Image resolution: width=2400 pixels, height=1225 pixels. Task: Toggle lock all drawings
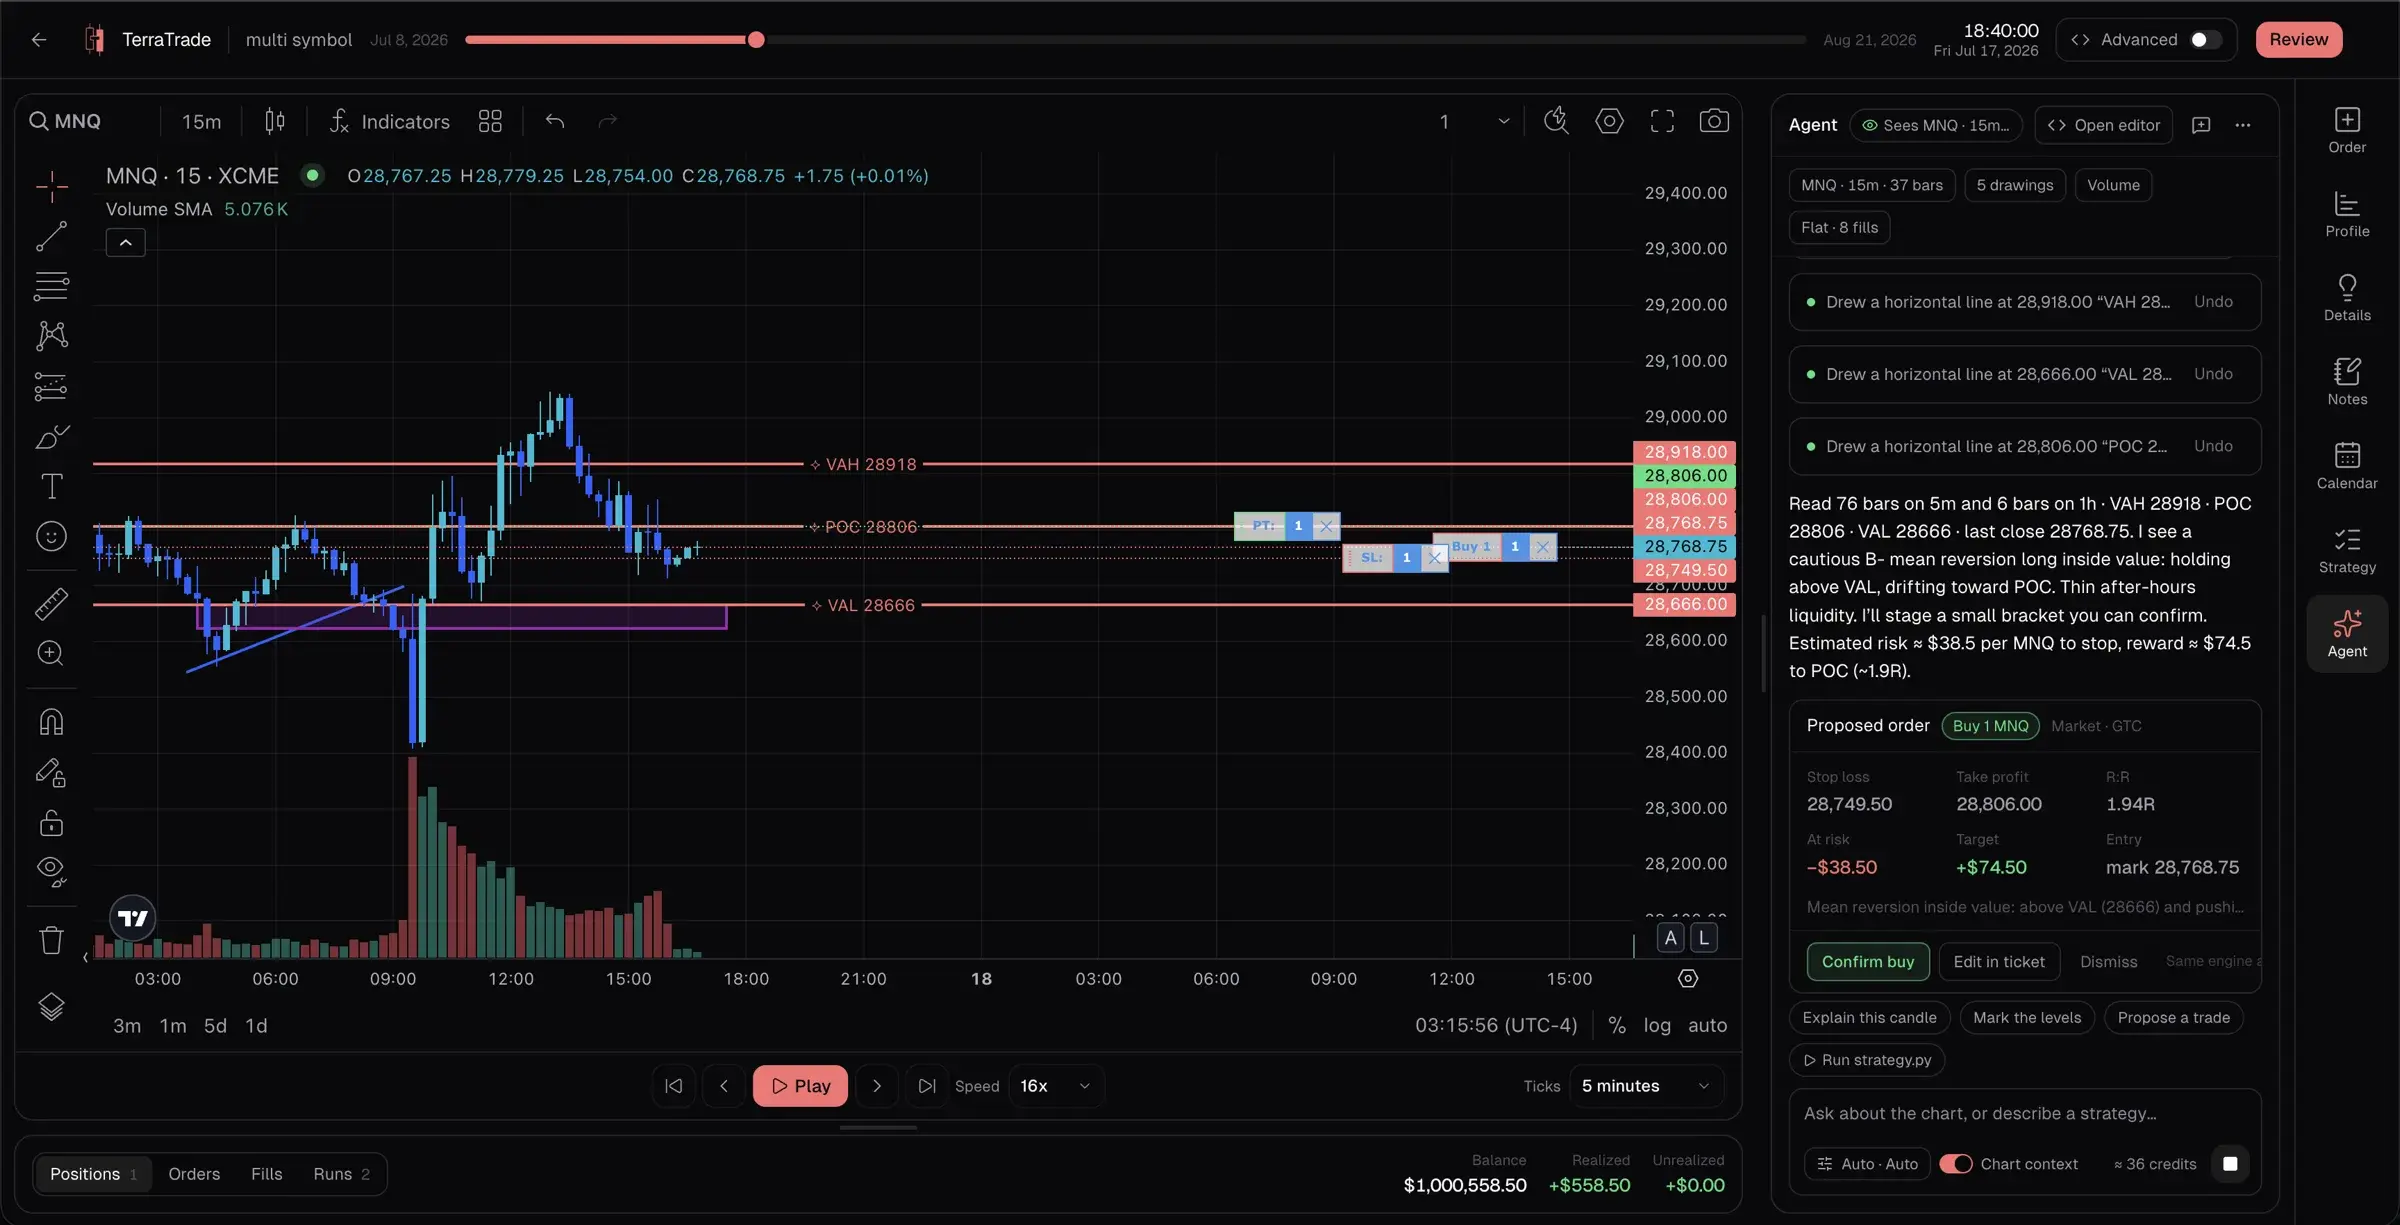(x=51, y=823)
